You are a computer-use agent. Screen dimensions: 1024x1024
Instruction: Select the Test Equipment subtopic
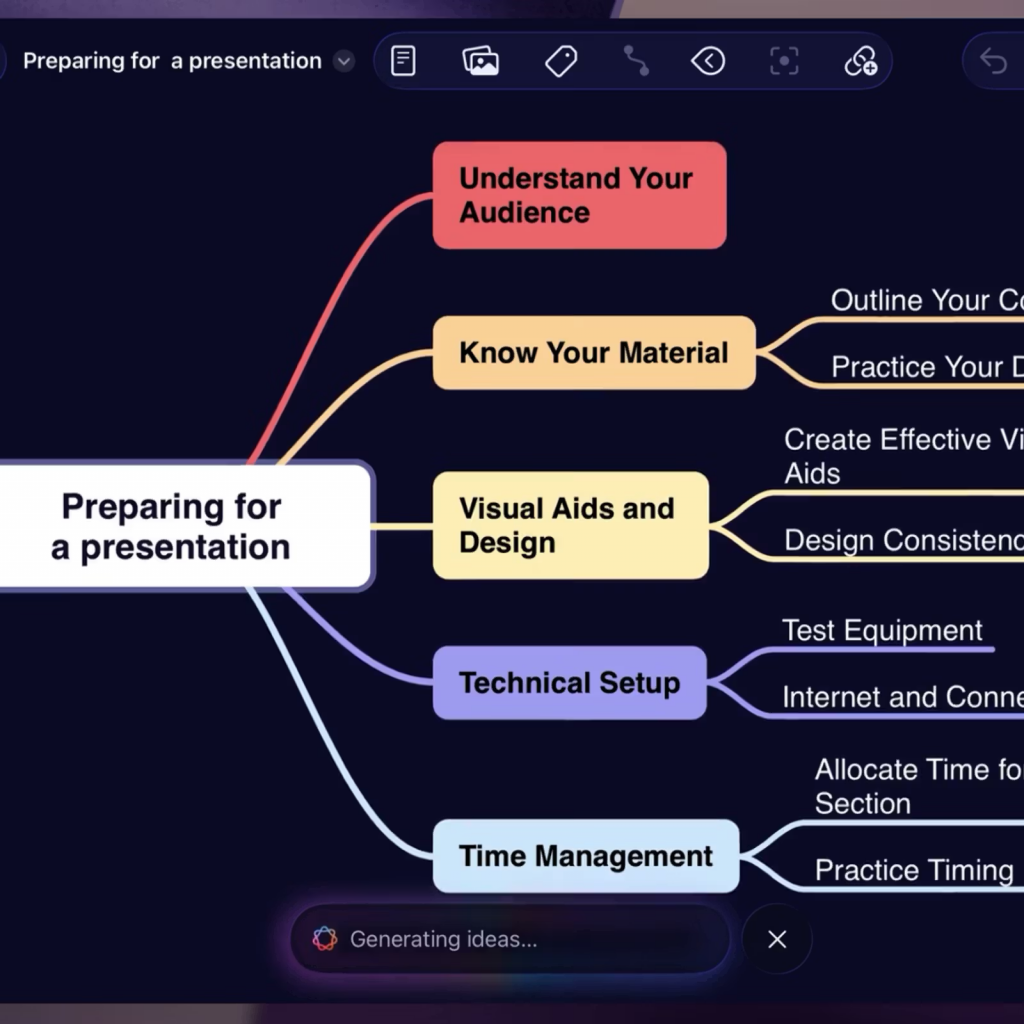881,631
